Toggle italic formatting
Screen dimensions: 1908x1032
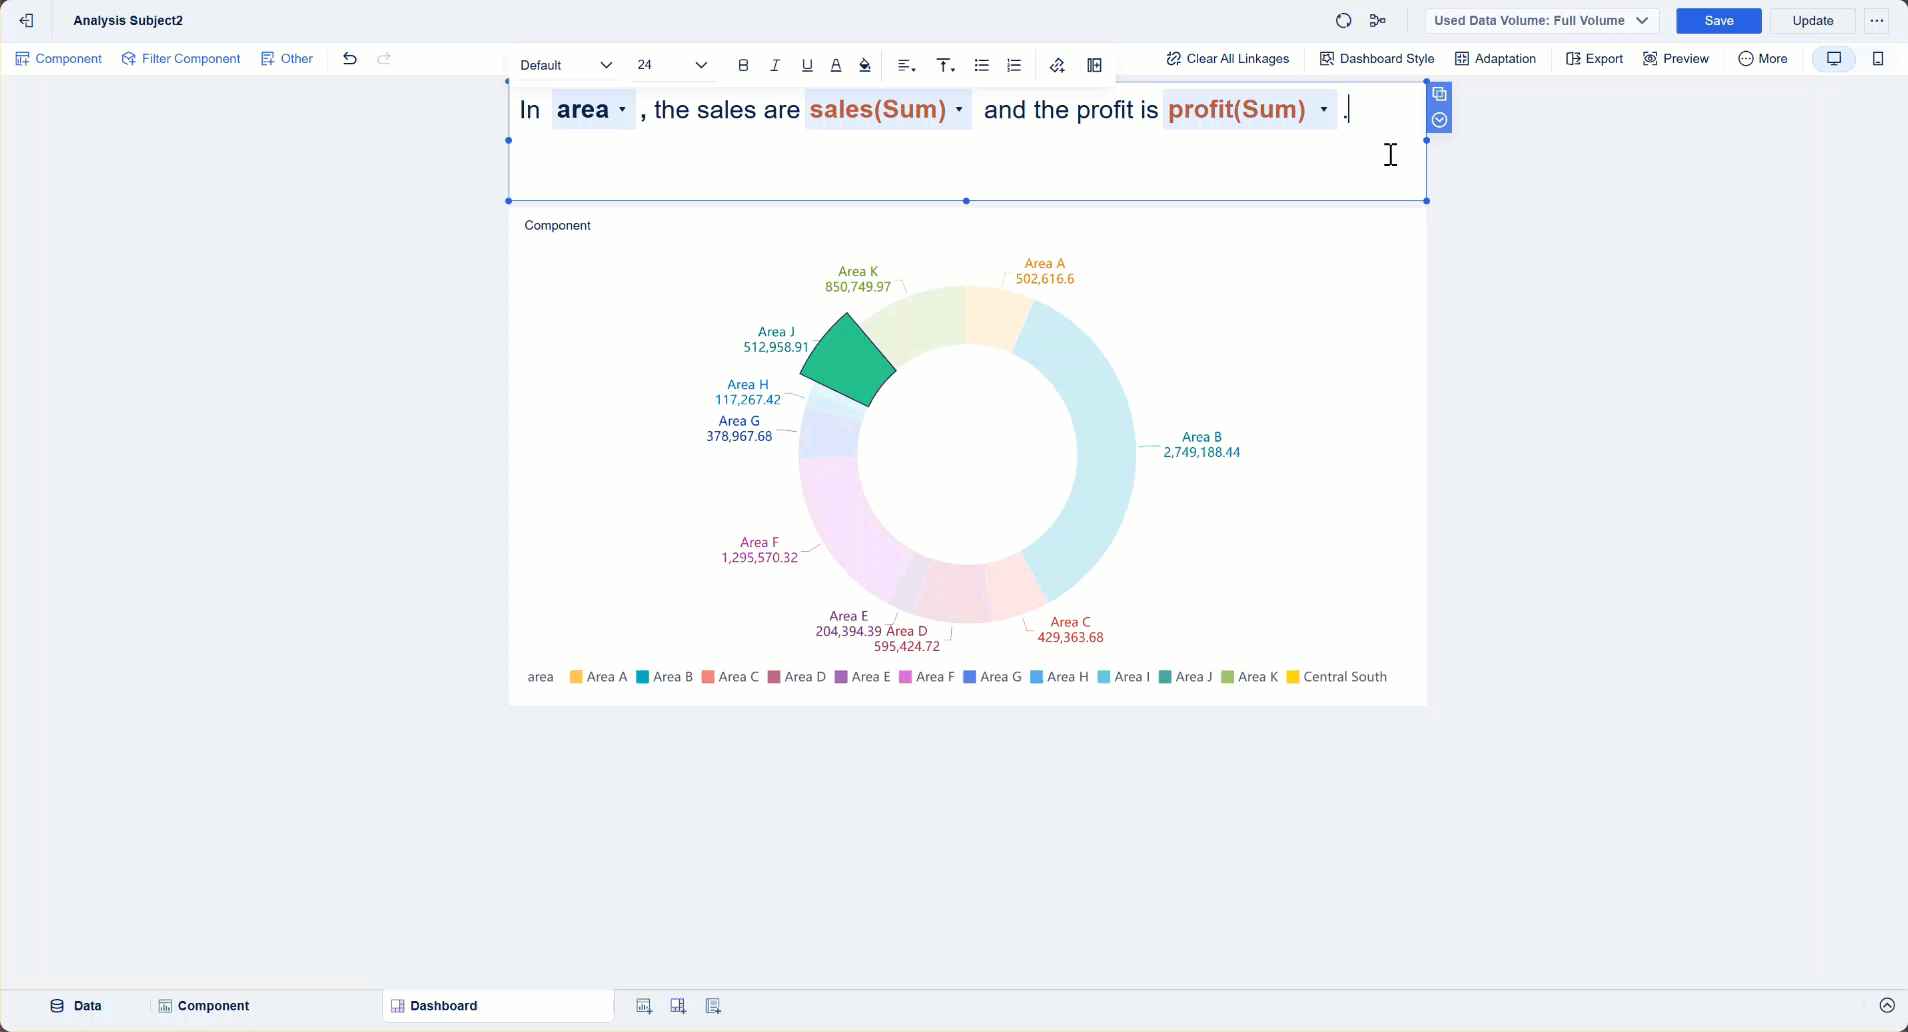point(775,65)
